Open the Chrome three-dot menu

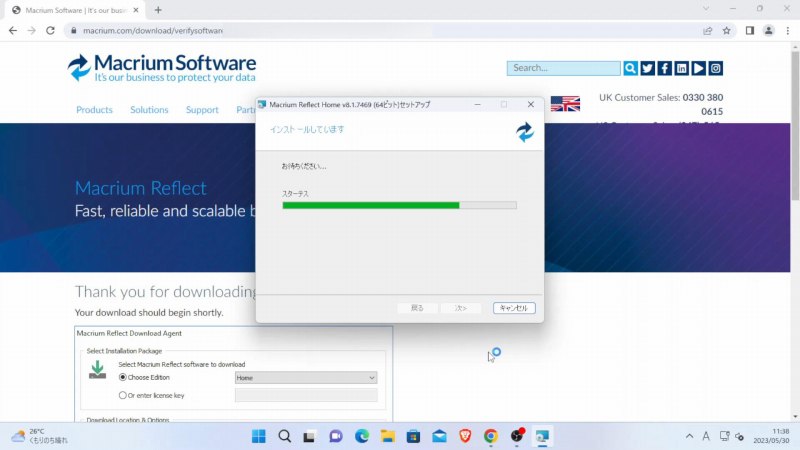(x=788, y=31)
